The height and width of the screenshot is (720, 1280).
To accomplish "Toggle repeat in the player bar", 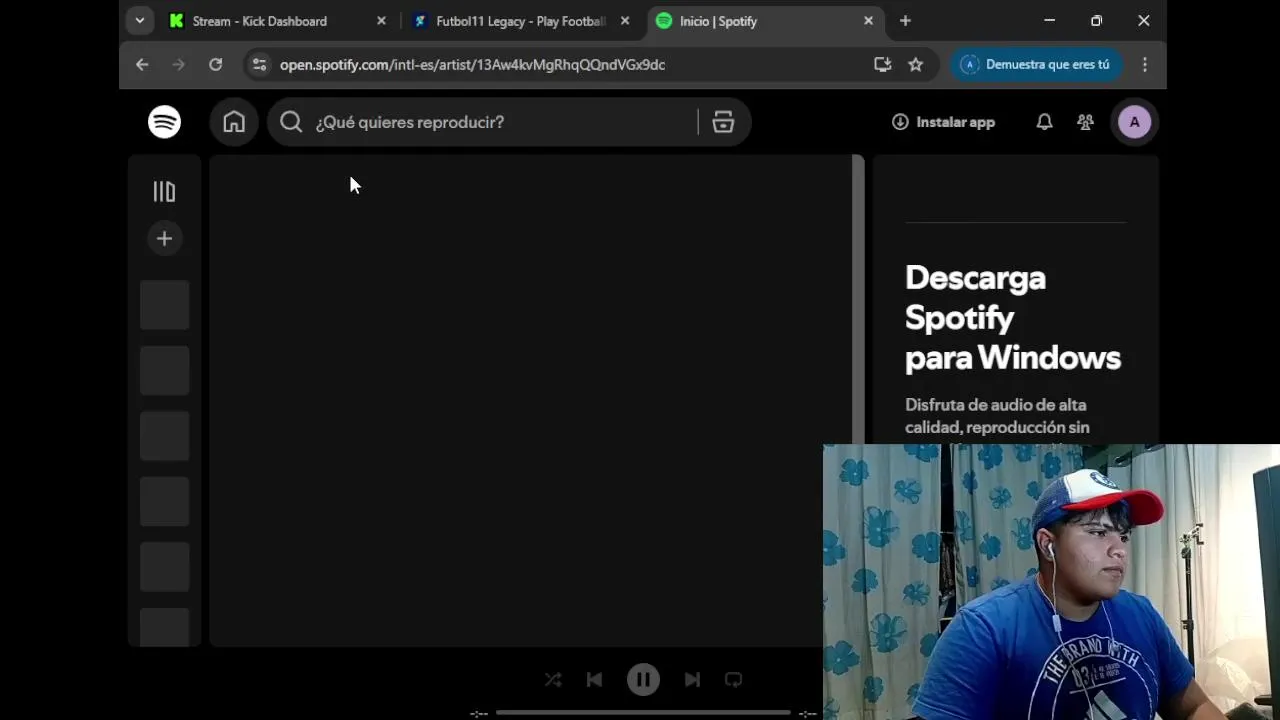I will tap(733, 680).
